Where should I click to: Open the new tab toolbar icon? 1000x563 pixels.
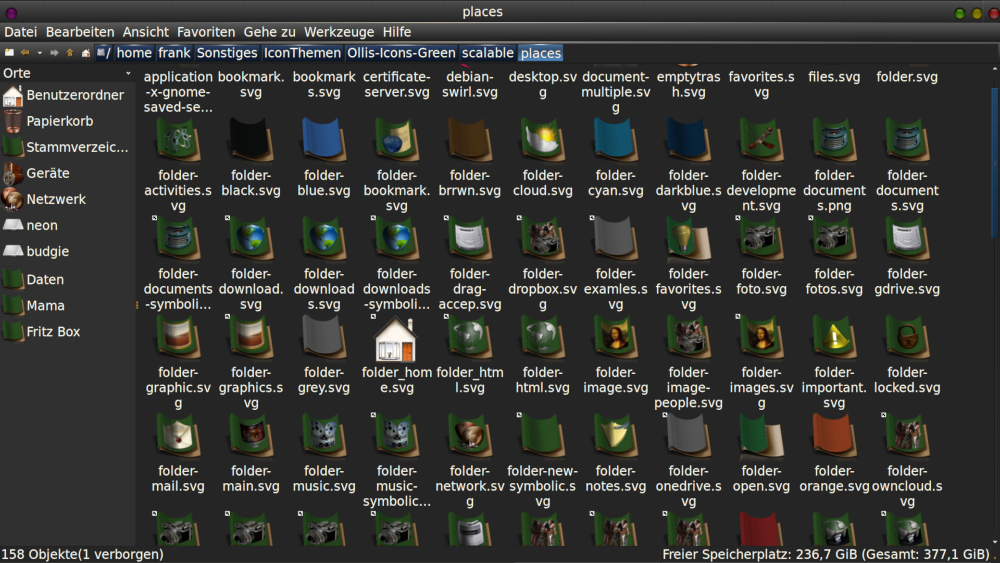point(10,53)
